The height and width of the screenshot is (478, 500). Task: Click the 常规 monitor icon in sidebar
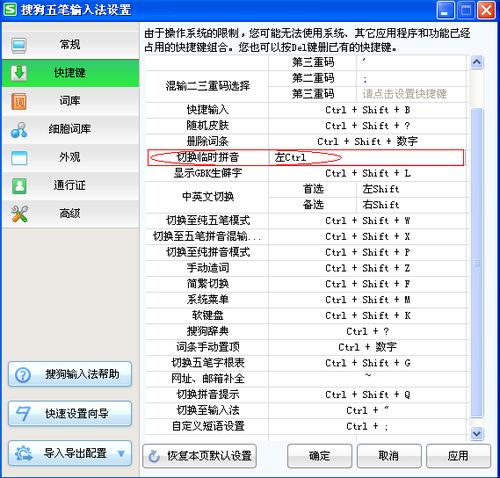[x=19, y=45]
